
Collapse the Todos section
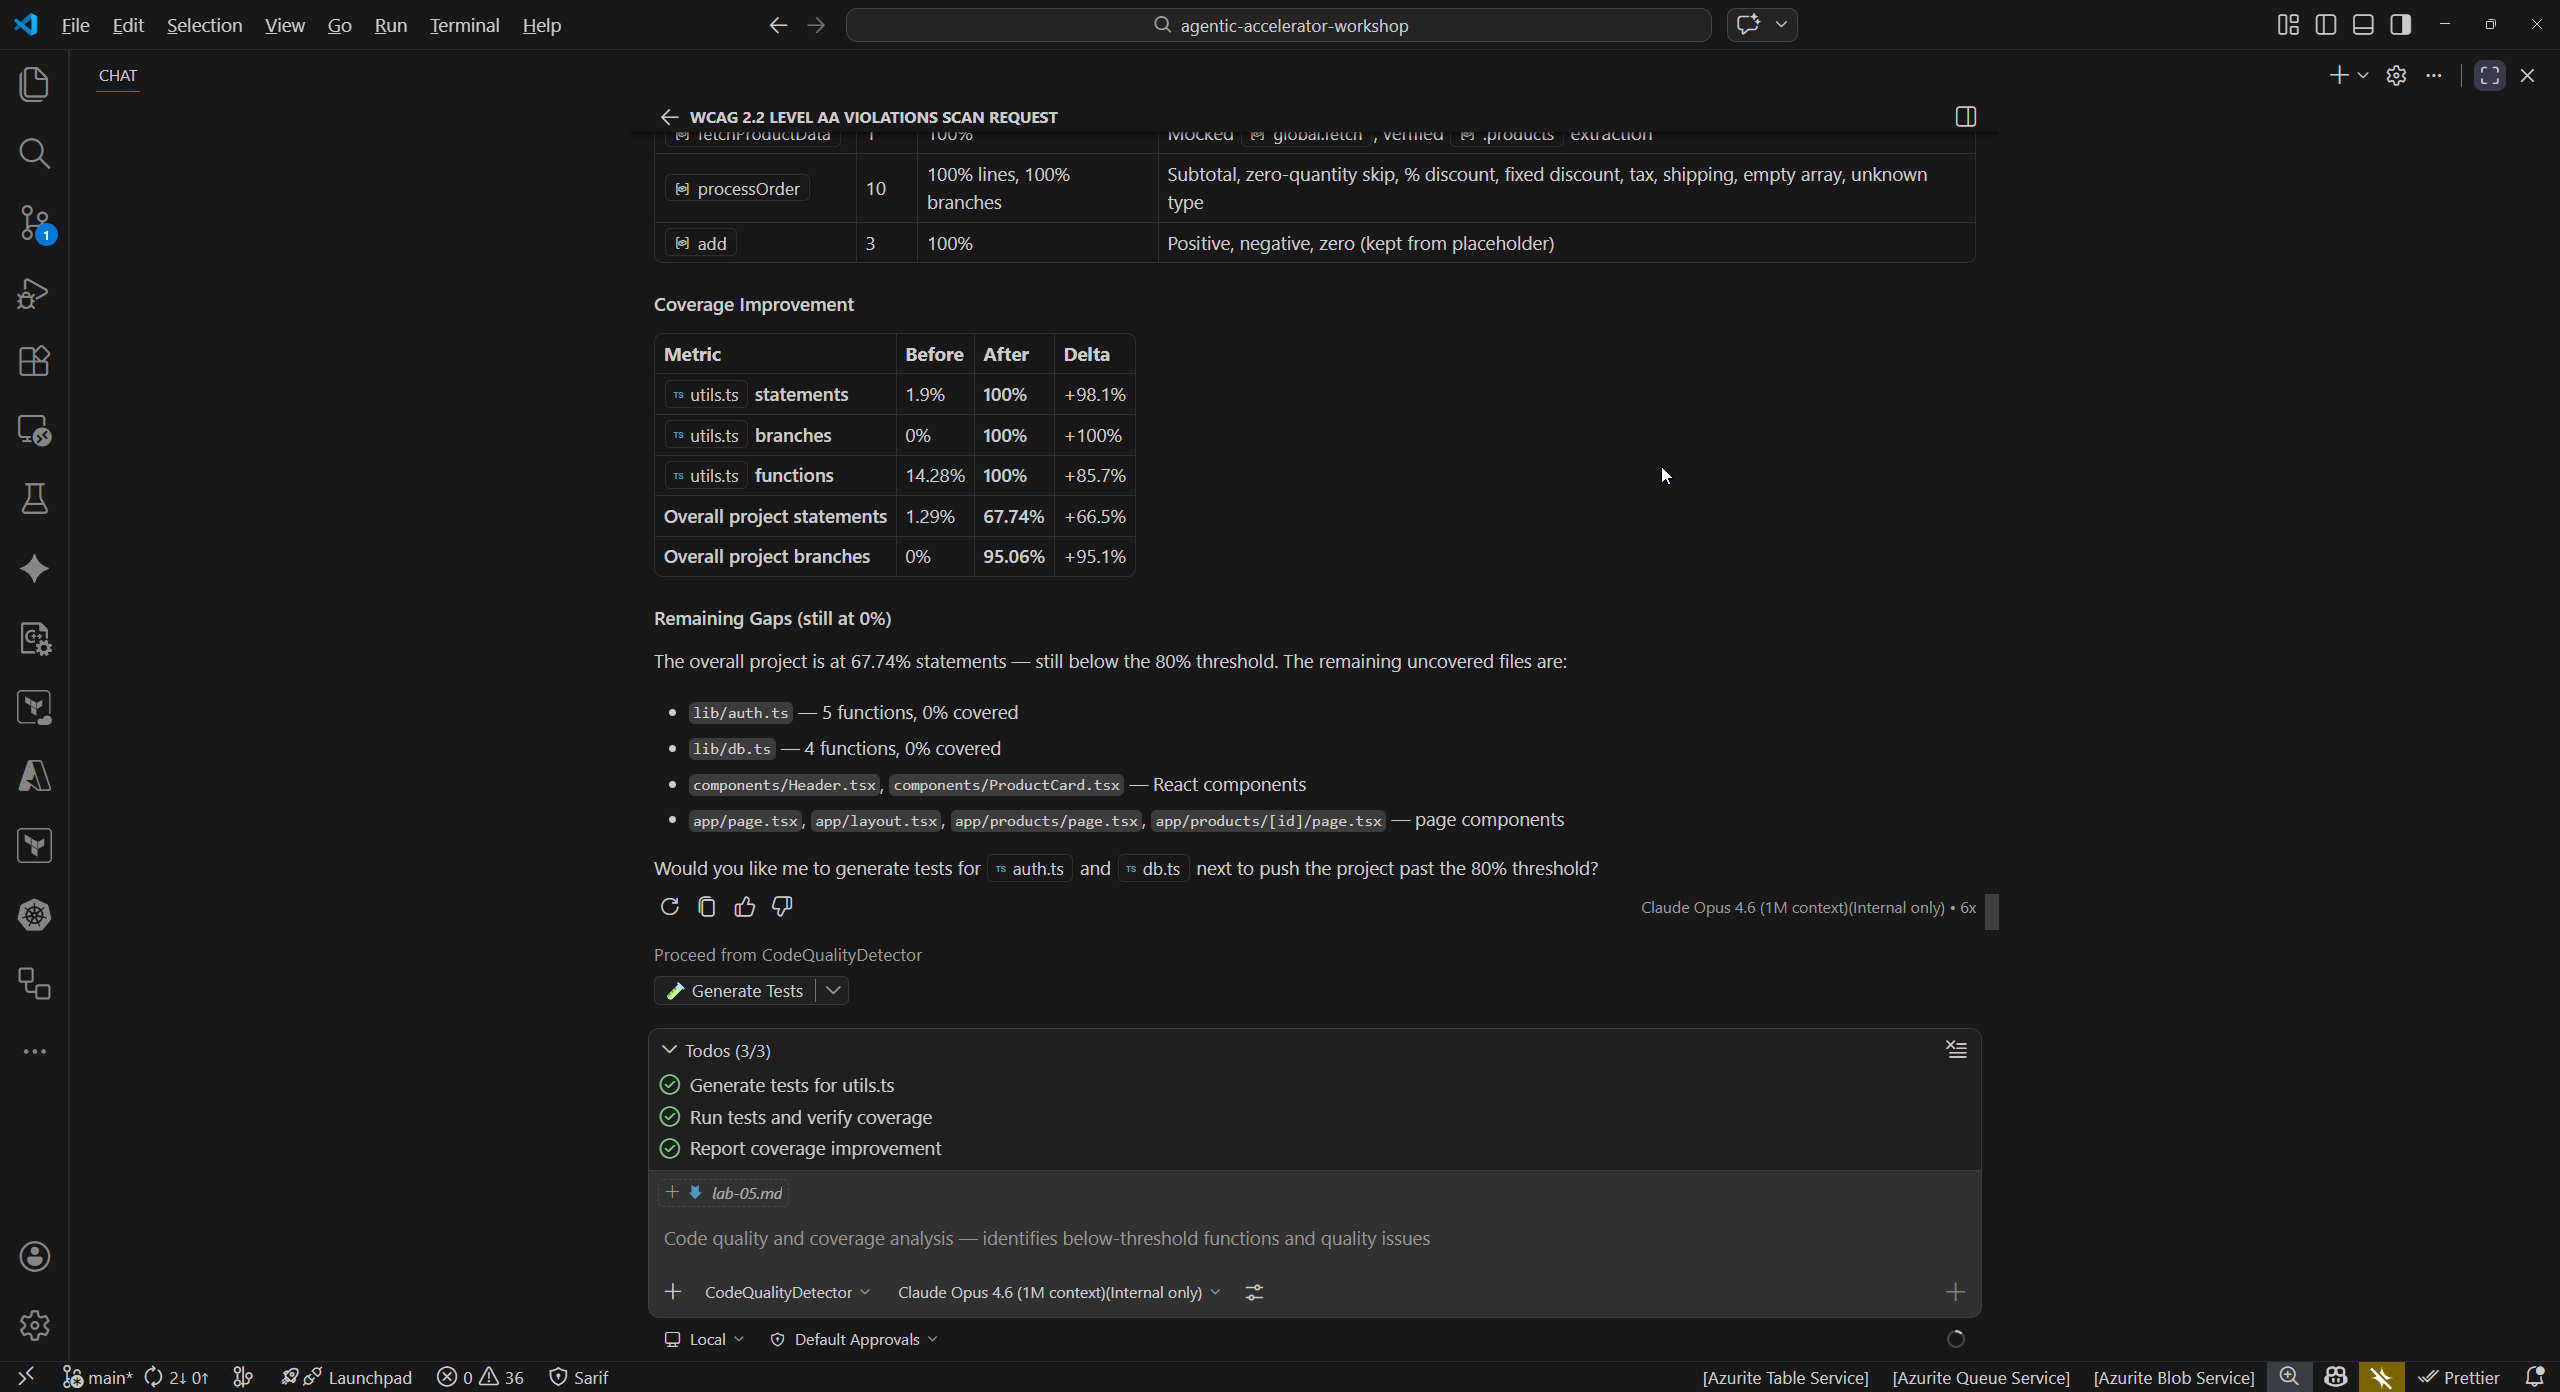[669, 1050]
